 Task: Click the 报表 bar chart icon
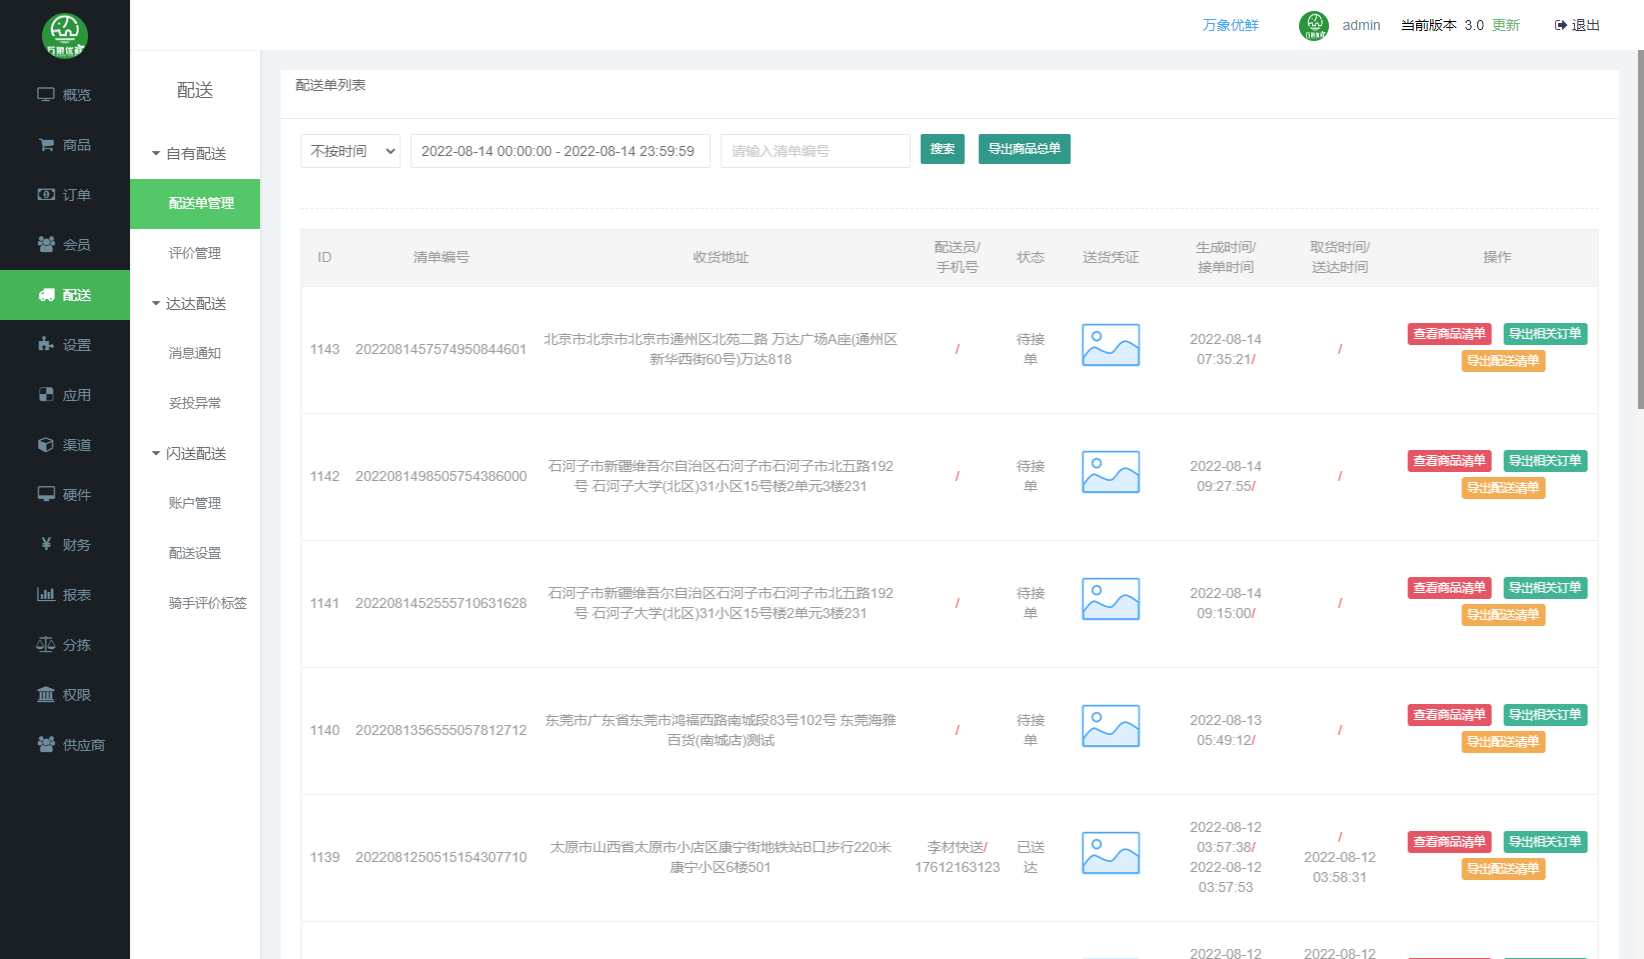pyautogui.click(x=46, y=595)
